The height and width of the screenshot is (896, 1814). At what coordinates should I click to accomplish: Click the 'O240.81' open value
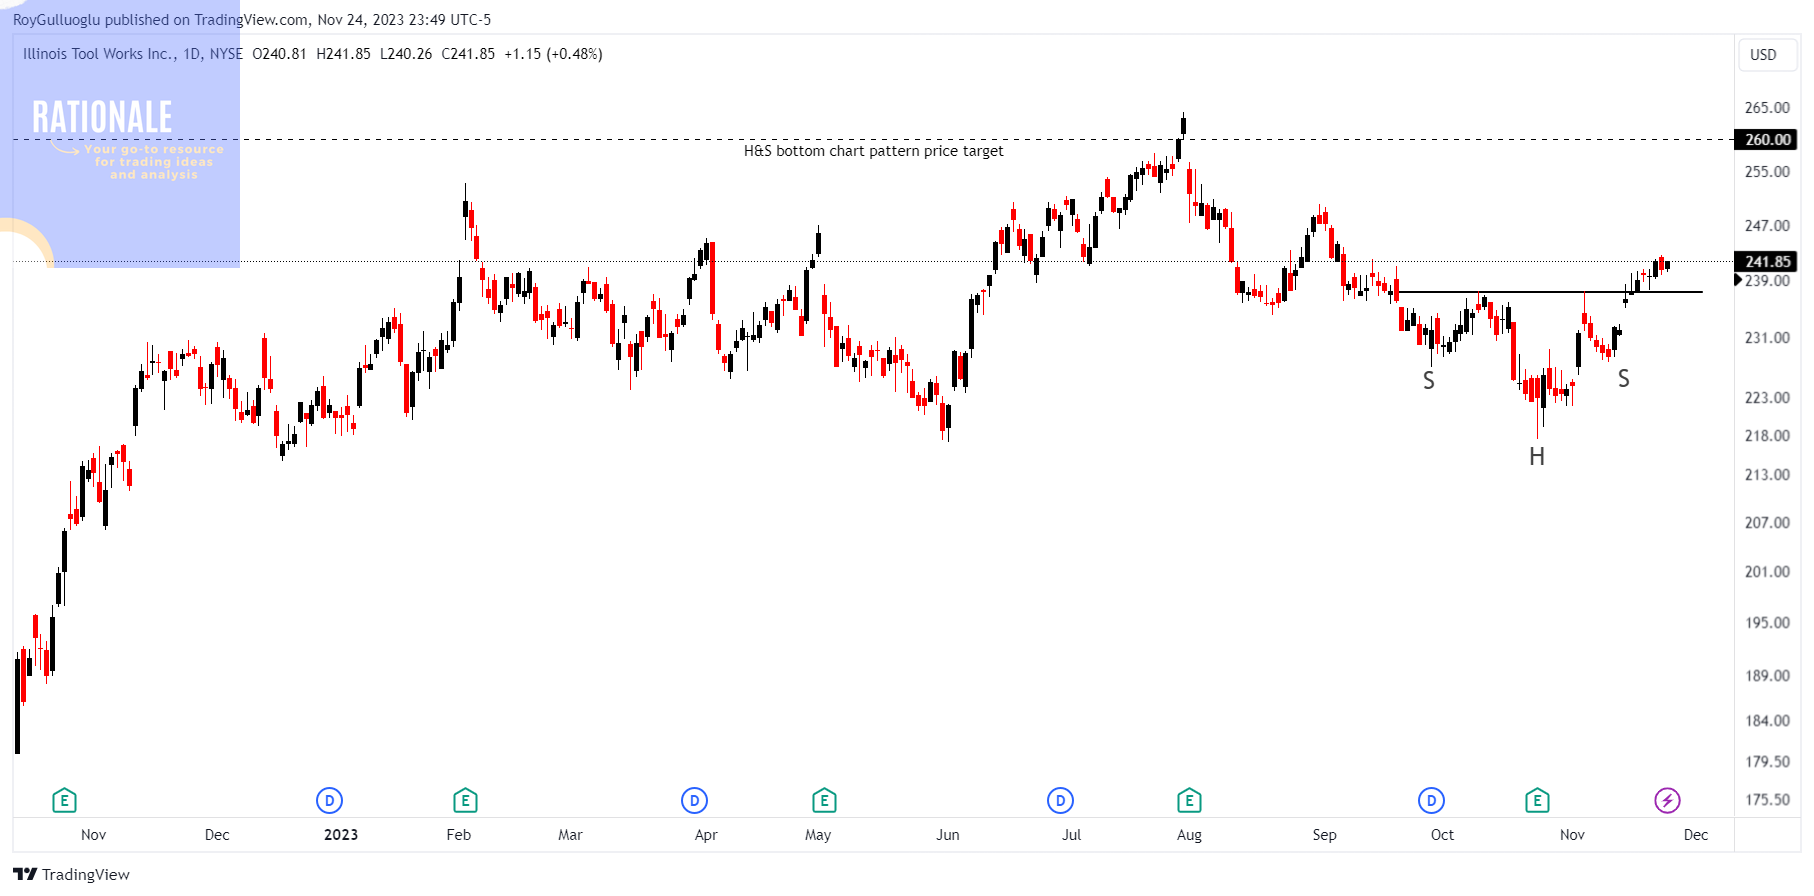(279, 54)
